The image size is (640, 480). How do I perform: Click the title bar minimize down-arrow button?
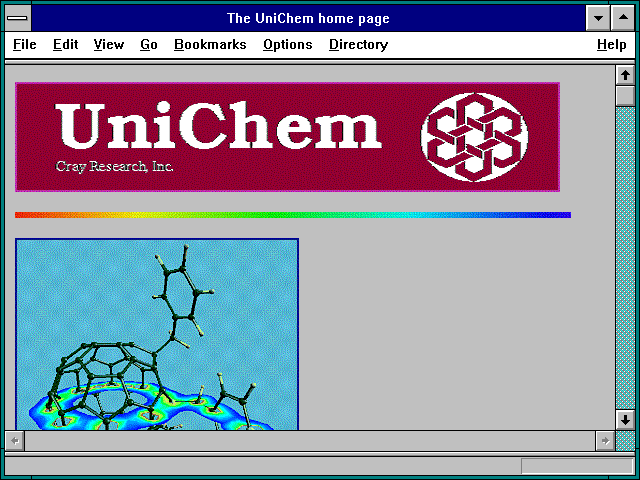coord(598,18)
